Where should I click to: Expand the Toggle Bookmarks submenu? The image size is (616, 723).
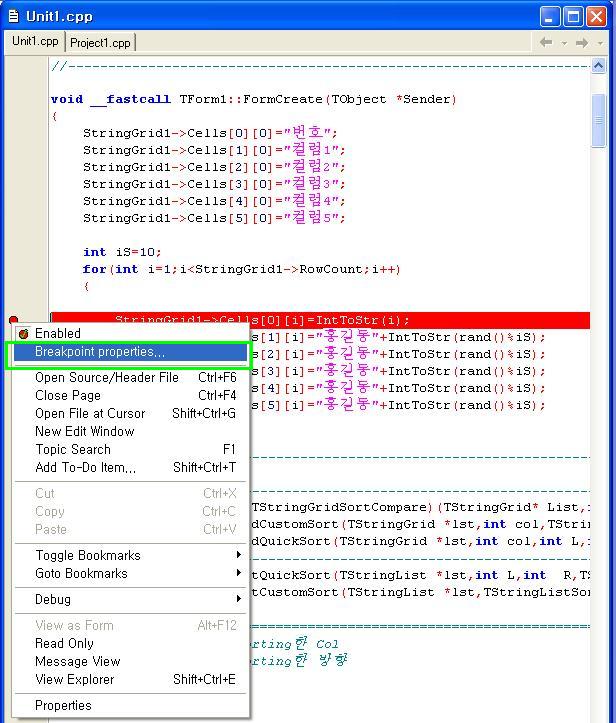(x=88, y=555)
